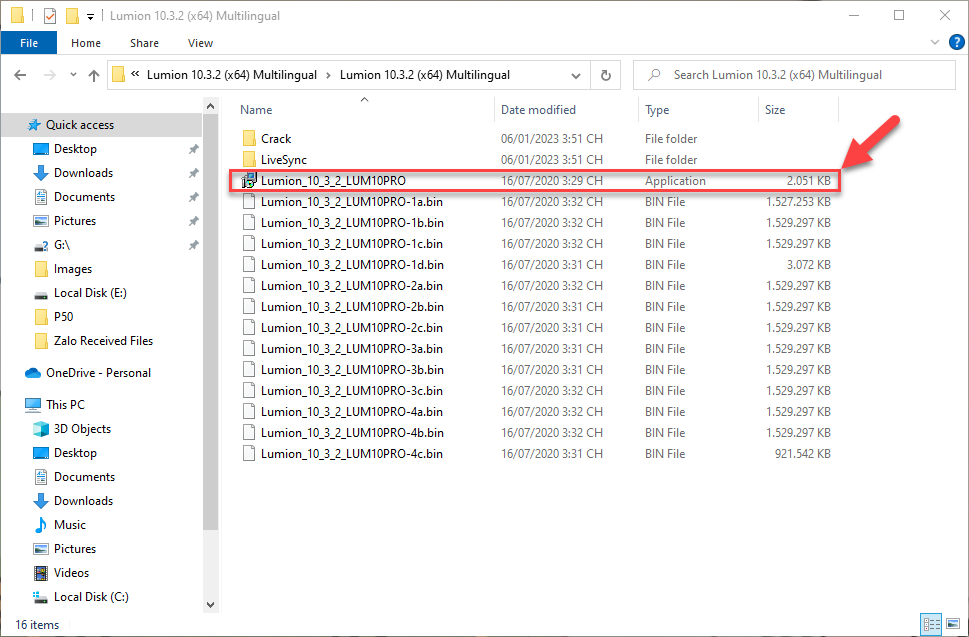Open the File menu
The height and width of the screenshot is (637, 969).
[29, 43]
